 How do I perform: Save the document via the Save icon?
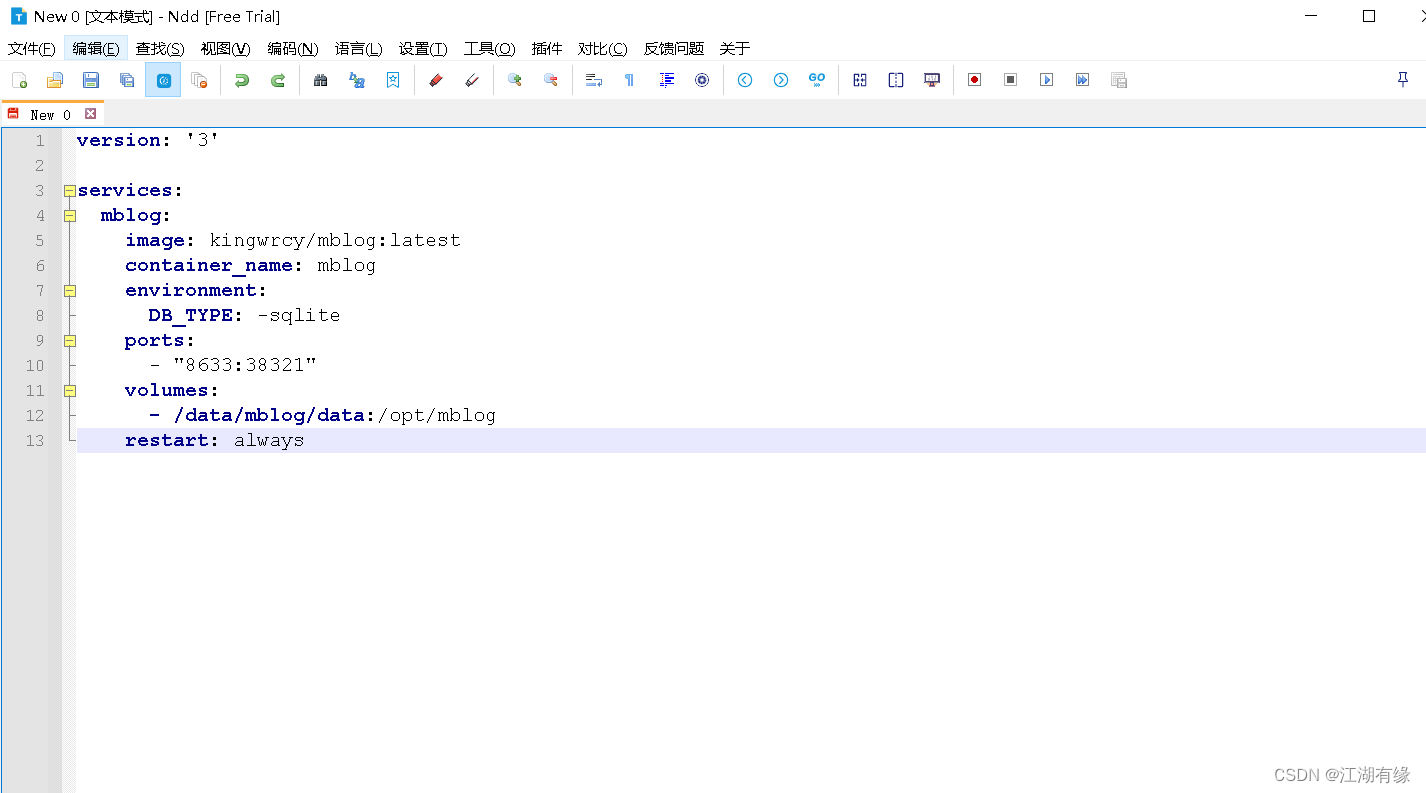point(91,80)
